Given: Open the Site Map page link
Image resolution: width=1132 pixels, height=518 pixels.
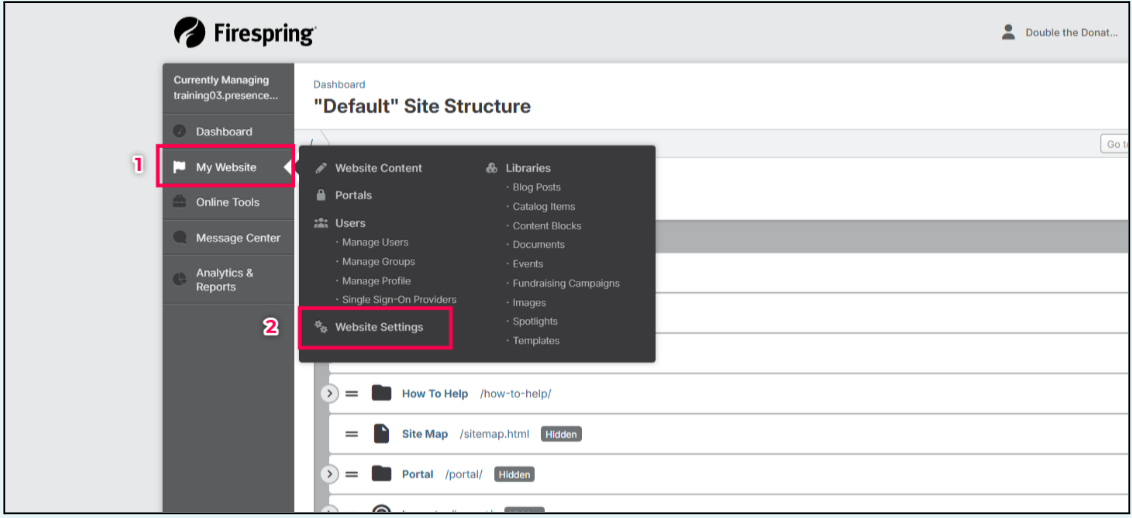Looking at the screenshot, I should (425, 434).
